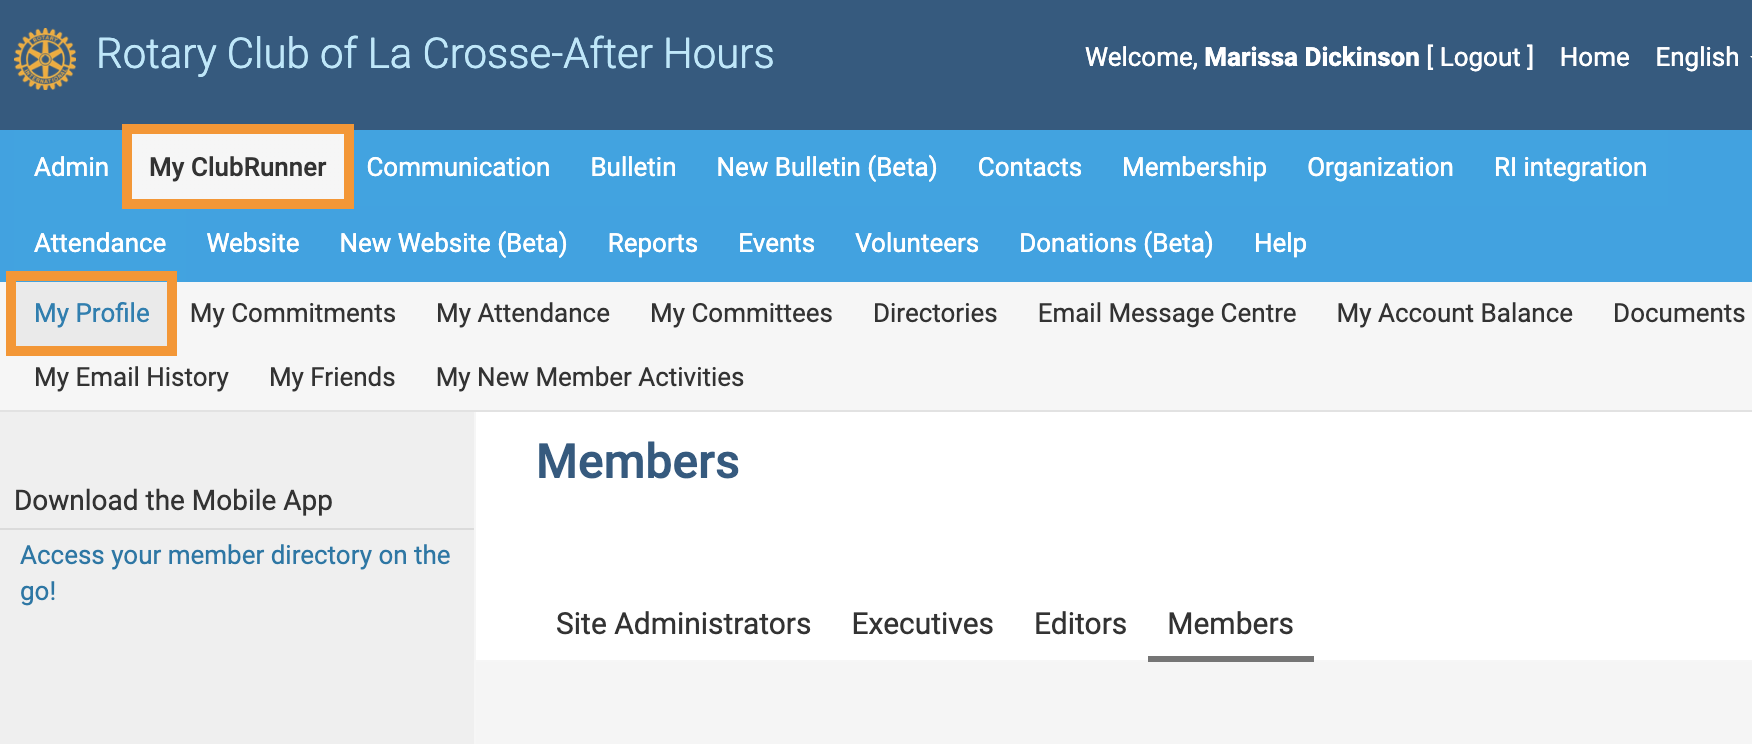The height and width of the screenshot is (744, 1752).
Task: Go to the Home link
Action: click(1594, 57)
